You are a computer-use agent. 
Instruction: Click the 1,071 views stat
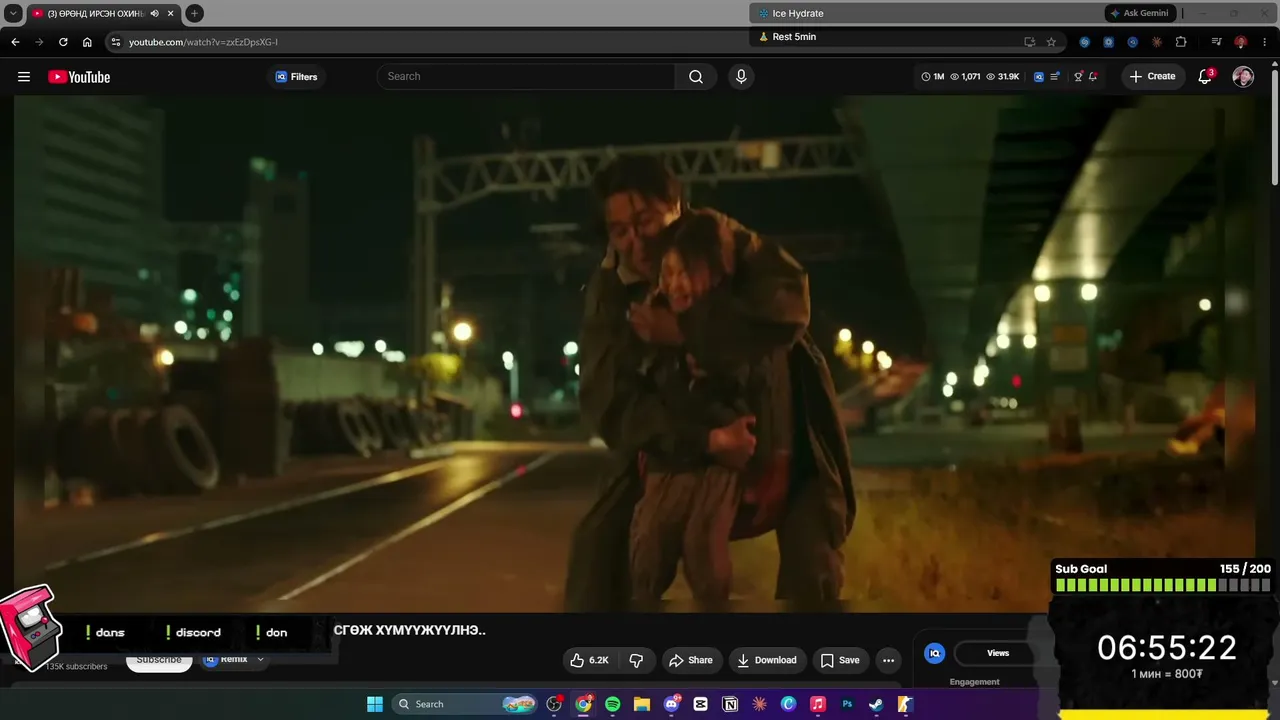click(x=965, y=77)
